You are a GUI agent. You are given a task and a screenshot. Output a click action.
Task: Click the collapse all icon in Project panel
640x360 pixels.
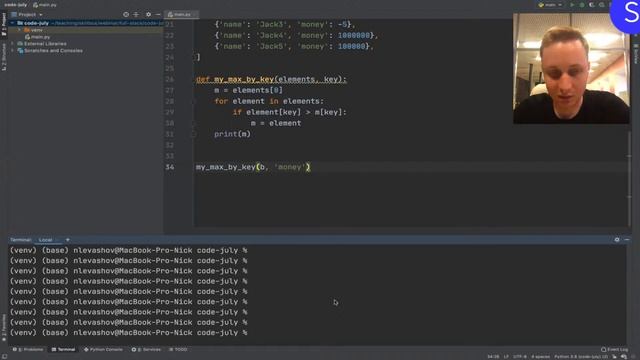click(x=136, y=14)
